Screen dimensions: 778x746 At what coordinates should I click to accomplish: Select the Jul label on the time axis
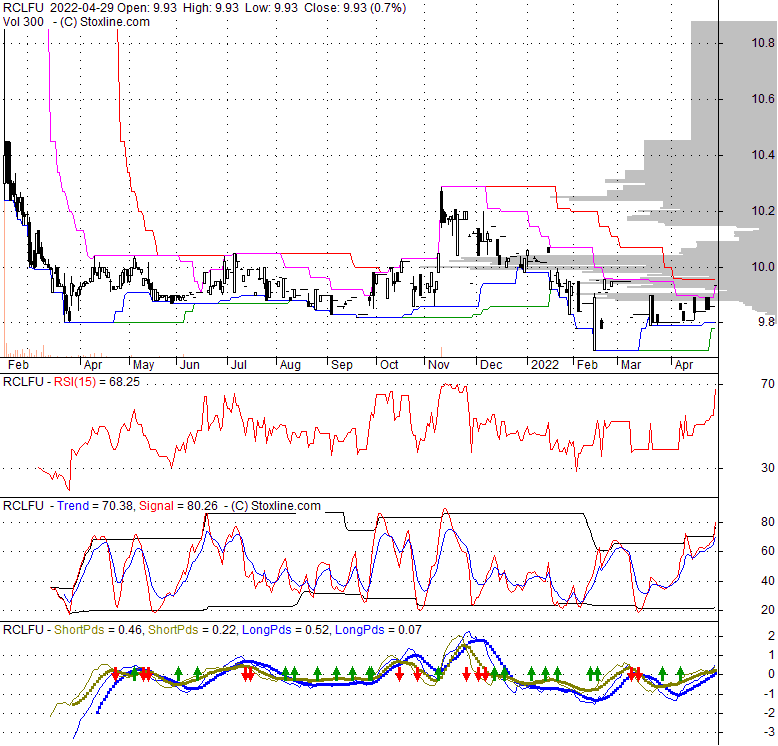(x=239, y=365)
